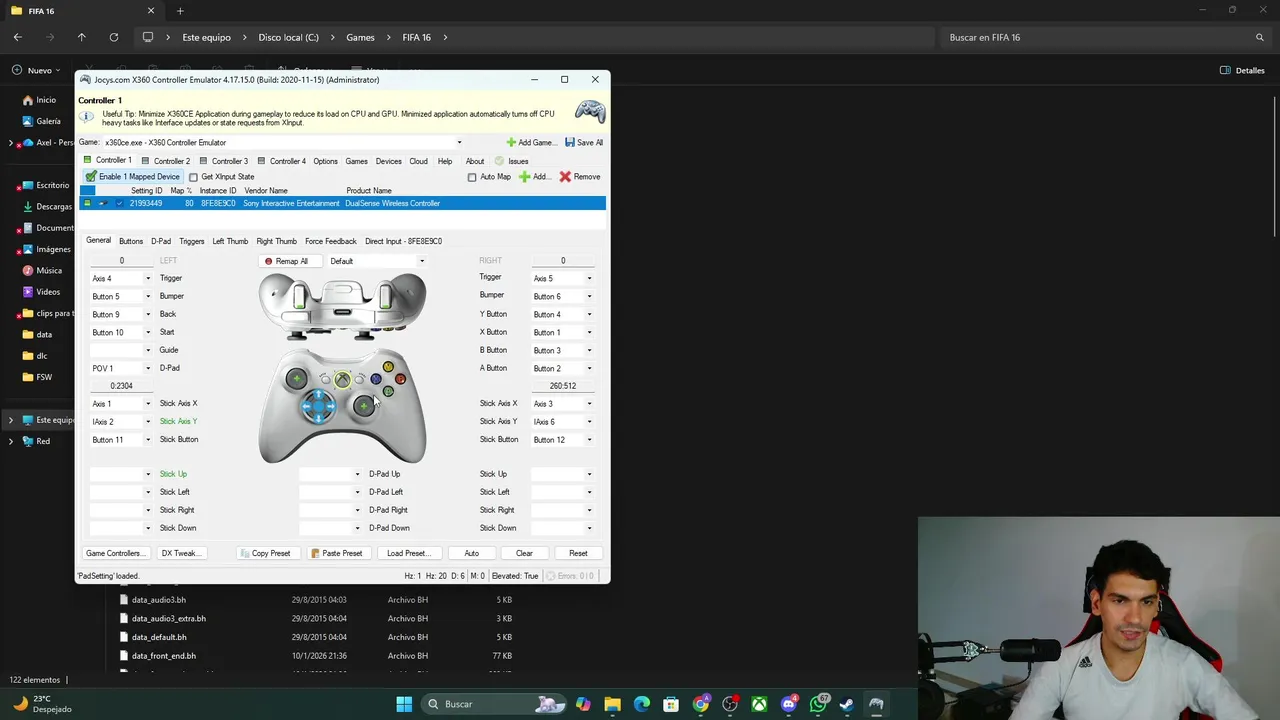Toggle the Get XInput State checkbox
The width and height of the screenshot is (1280, 720).
coord(194,177)
